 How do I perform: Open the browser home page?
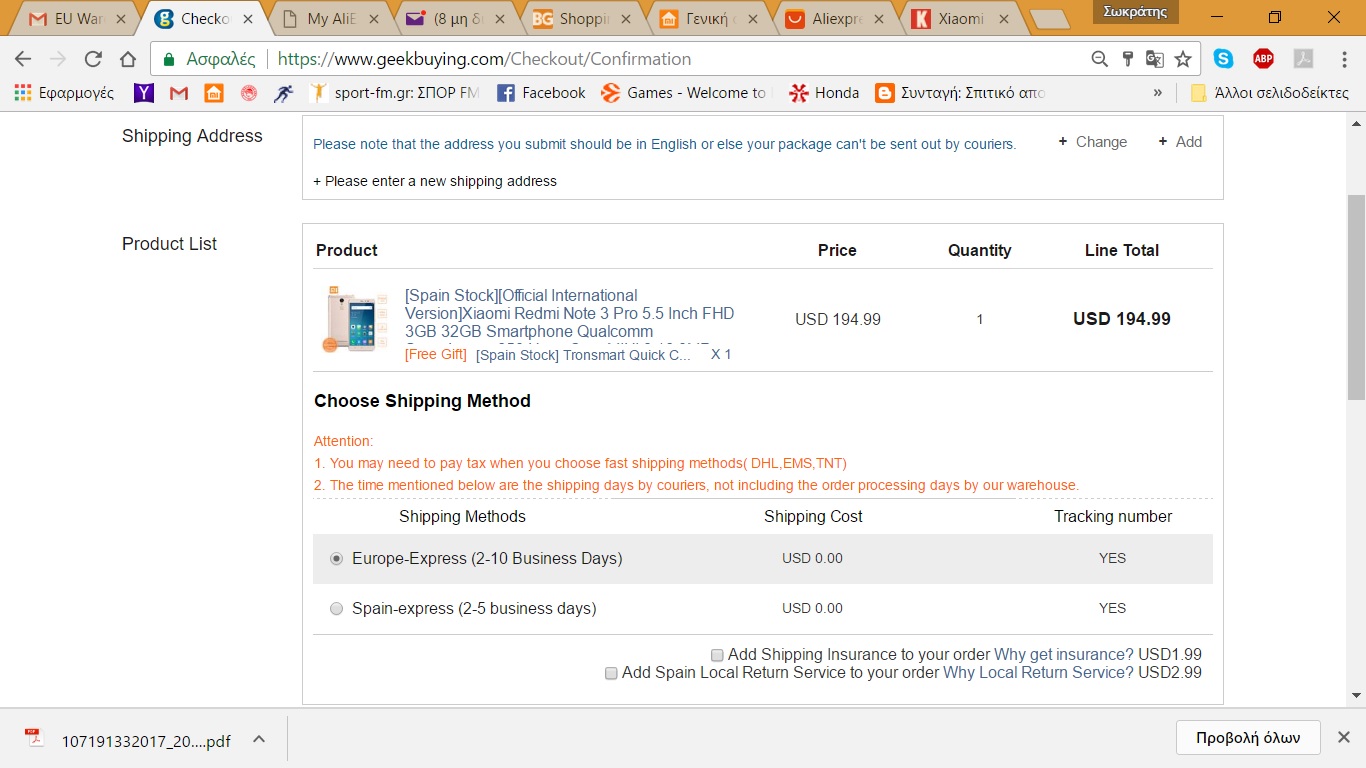point(127,59)
